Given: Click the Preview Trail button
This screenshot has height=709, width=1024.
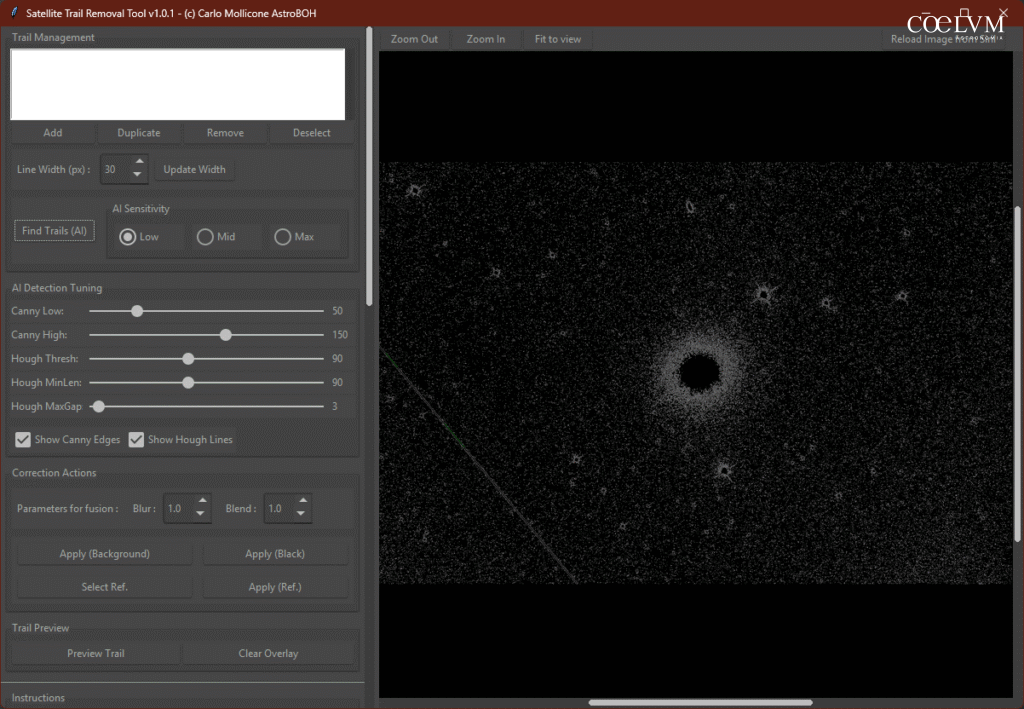Looking at the screenshot, I should coord(96,654).
